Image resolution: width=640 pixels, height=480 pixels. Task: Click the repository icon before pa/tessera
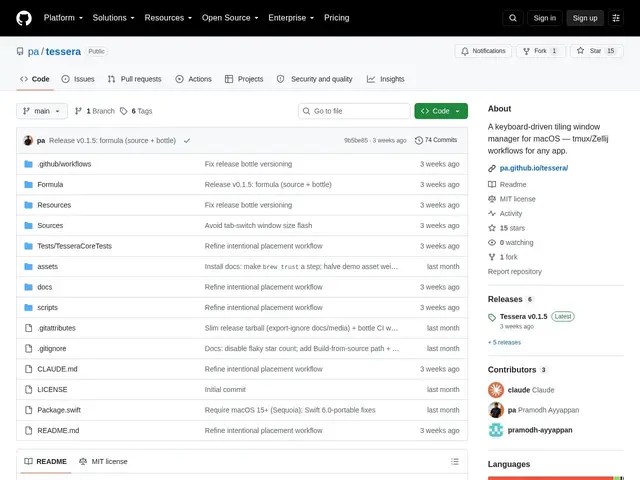pos(20,51)
